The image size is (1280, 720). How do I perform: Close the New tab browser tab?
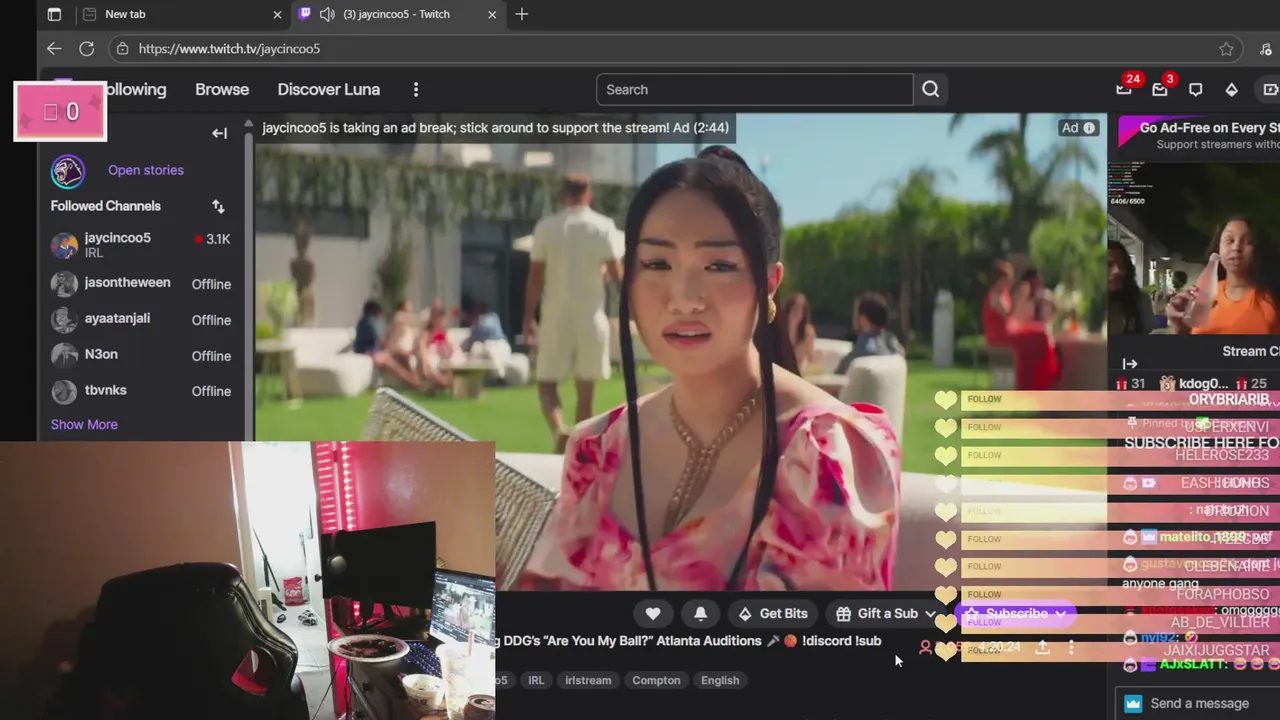(277, 14)
